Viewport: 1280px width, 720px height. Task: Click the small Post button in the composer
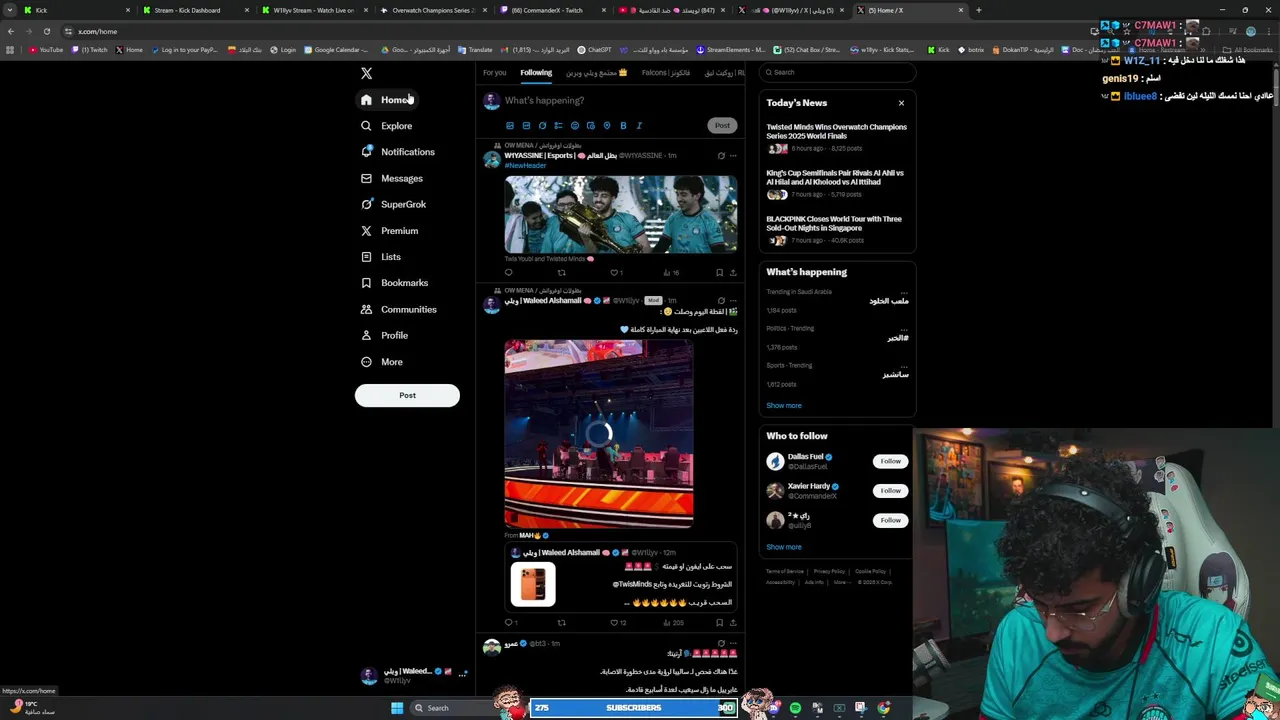[722, 125]
